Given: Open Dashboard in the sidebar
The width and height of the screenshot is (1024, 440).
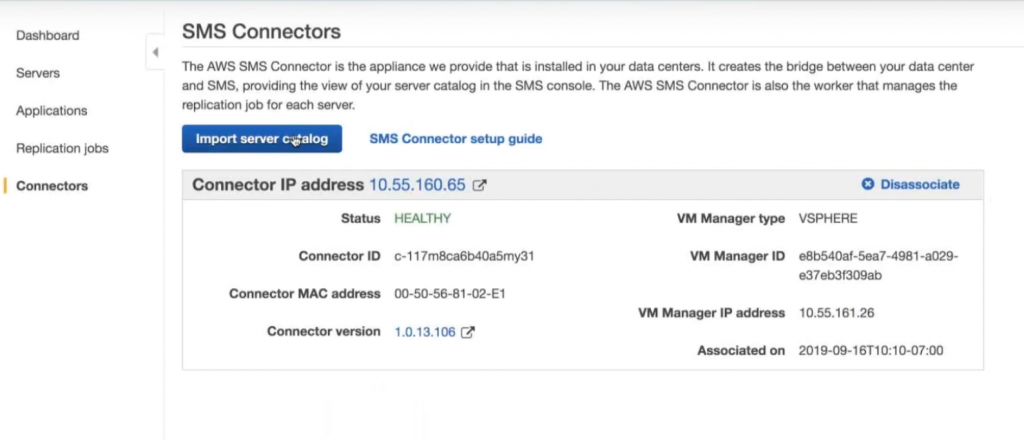Looking at the screenshot, I should (48, 35).
